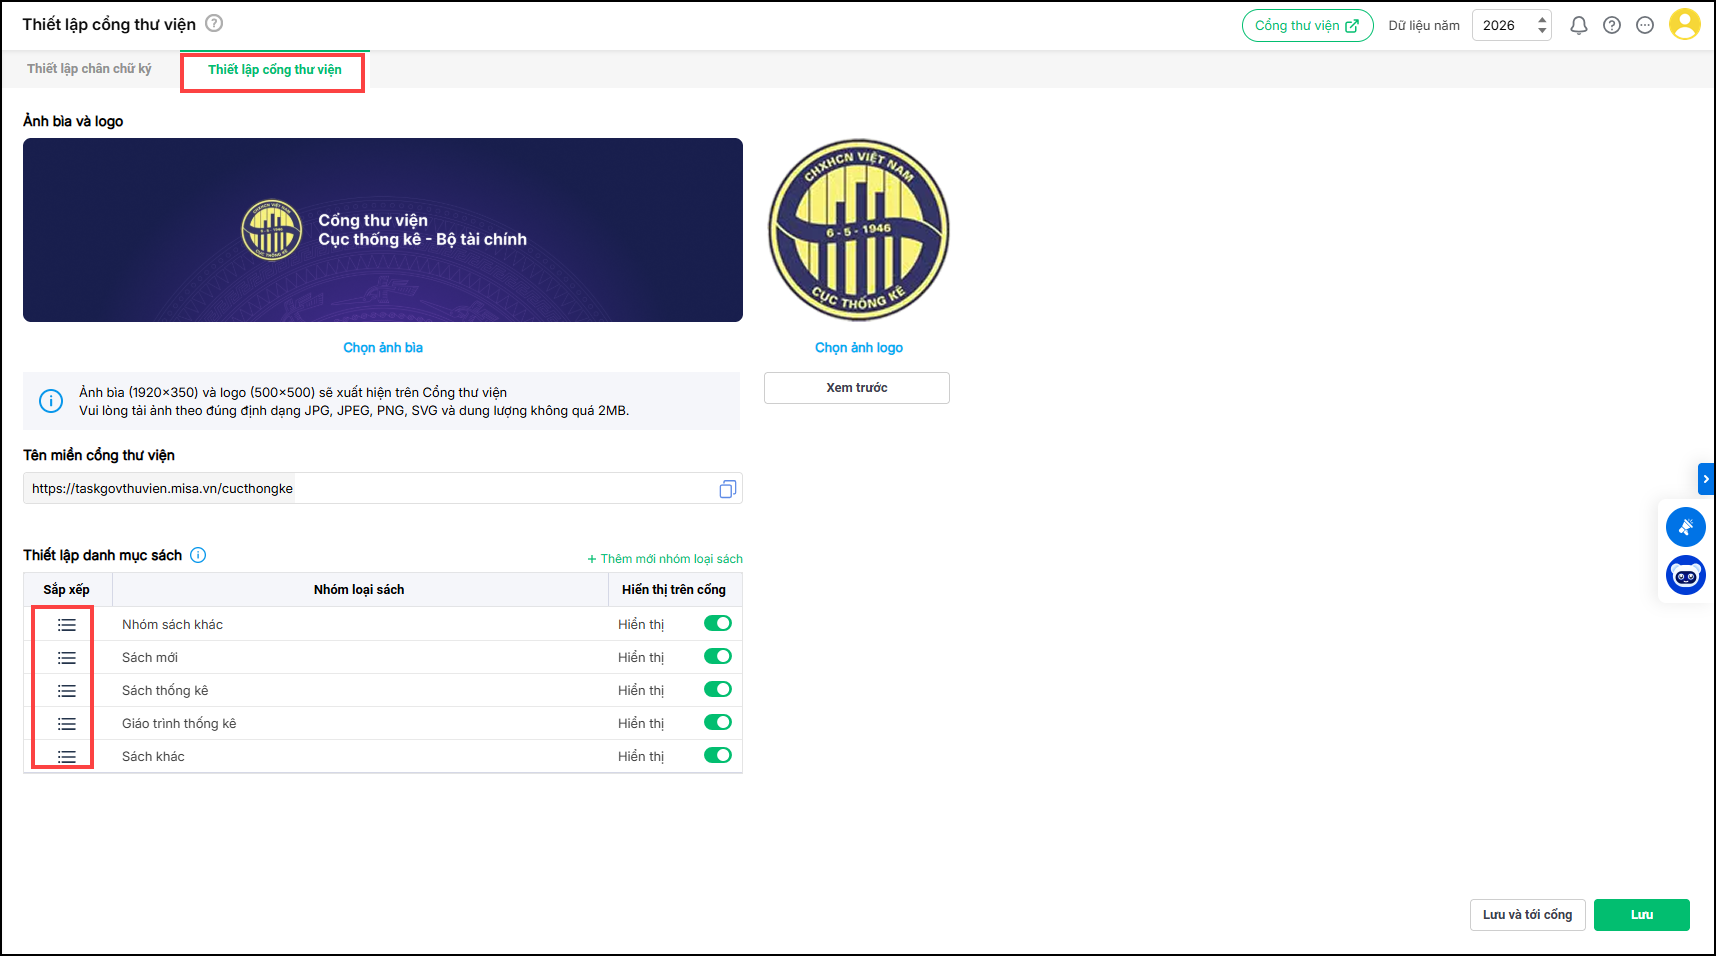Switch to Thiết lập chân chữ ký tab
Viewport: 1716px width, 956px height.
coord(89,69)
